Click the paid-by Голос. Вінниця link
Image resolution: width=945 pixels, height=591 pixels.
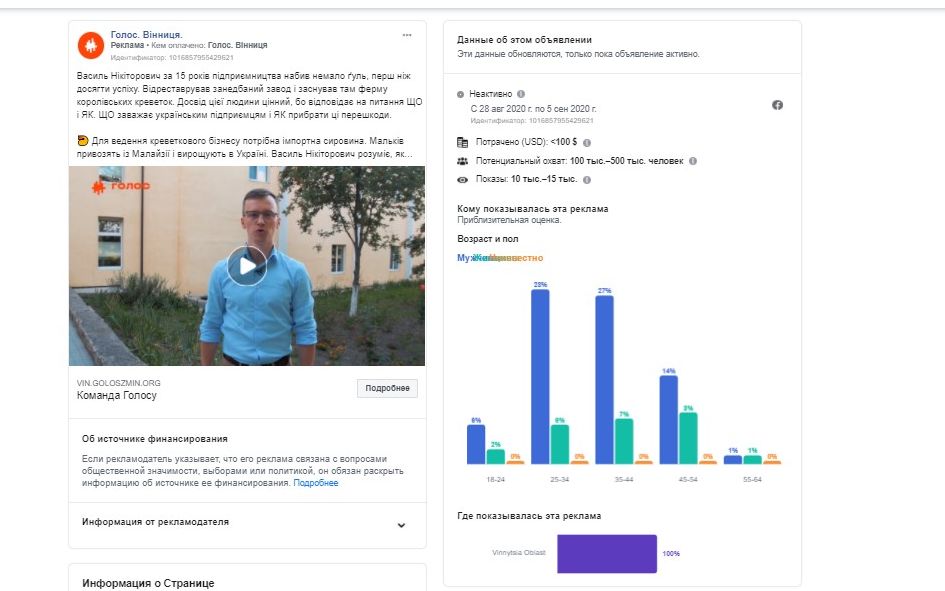(x=237, y=45)
